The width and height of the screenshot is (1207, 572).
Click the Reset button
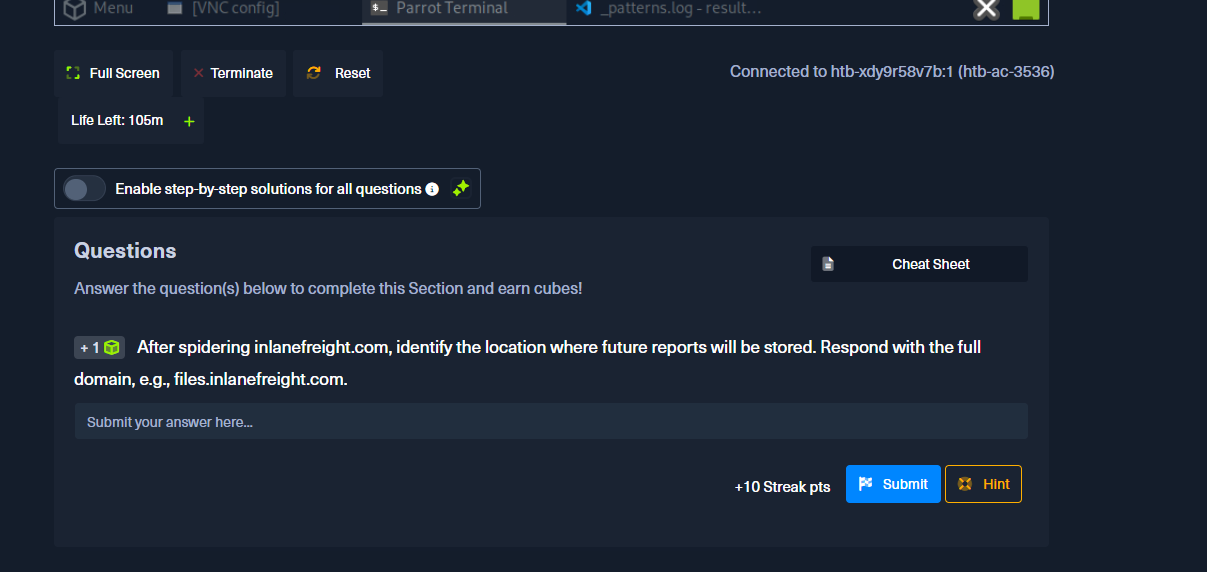click(x=338, y=73)
